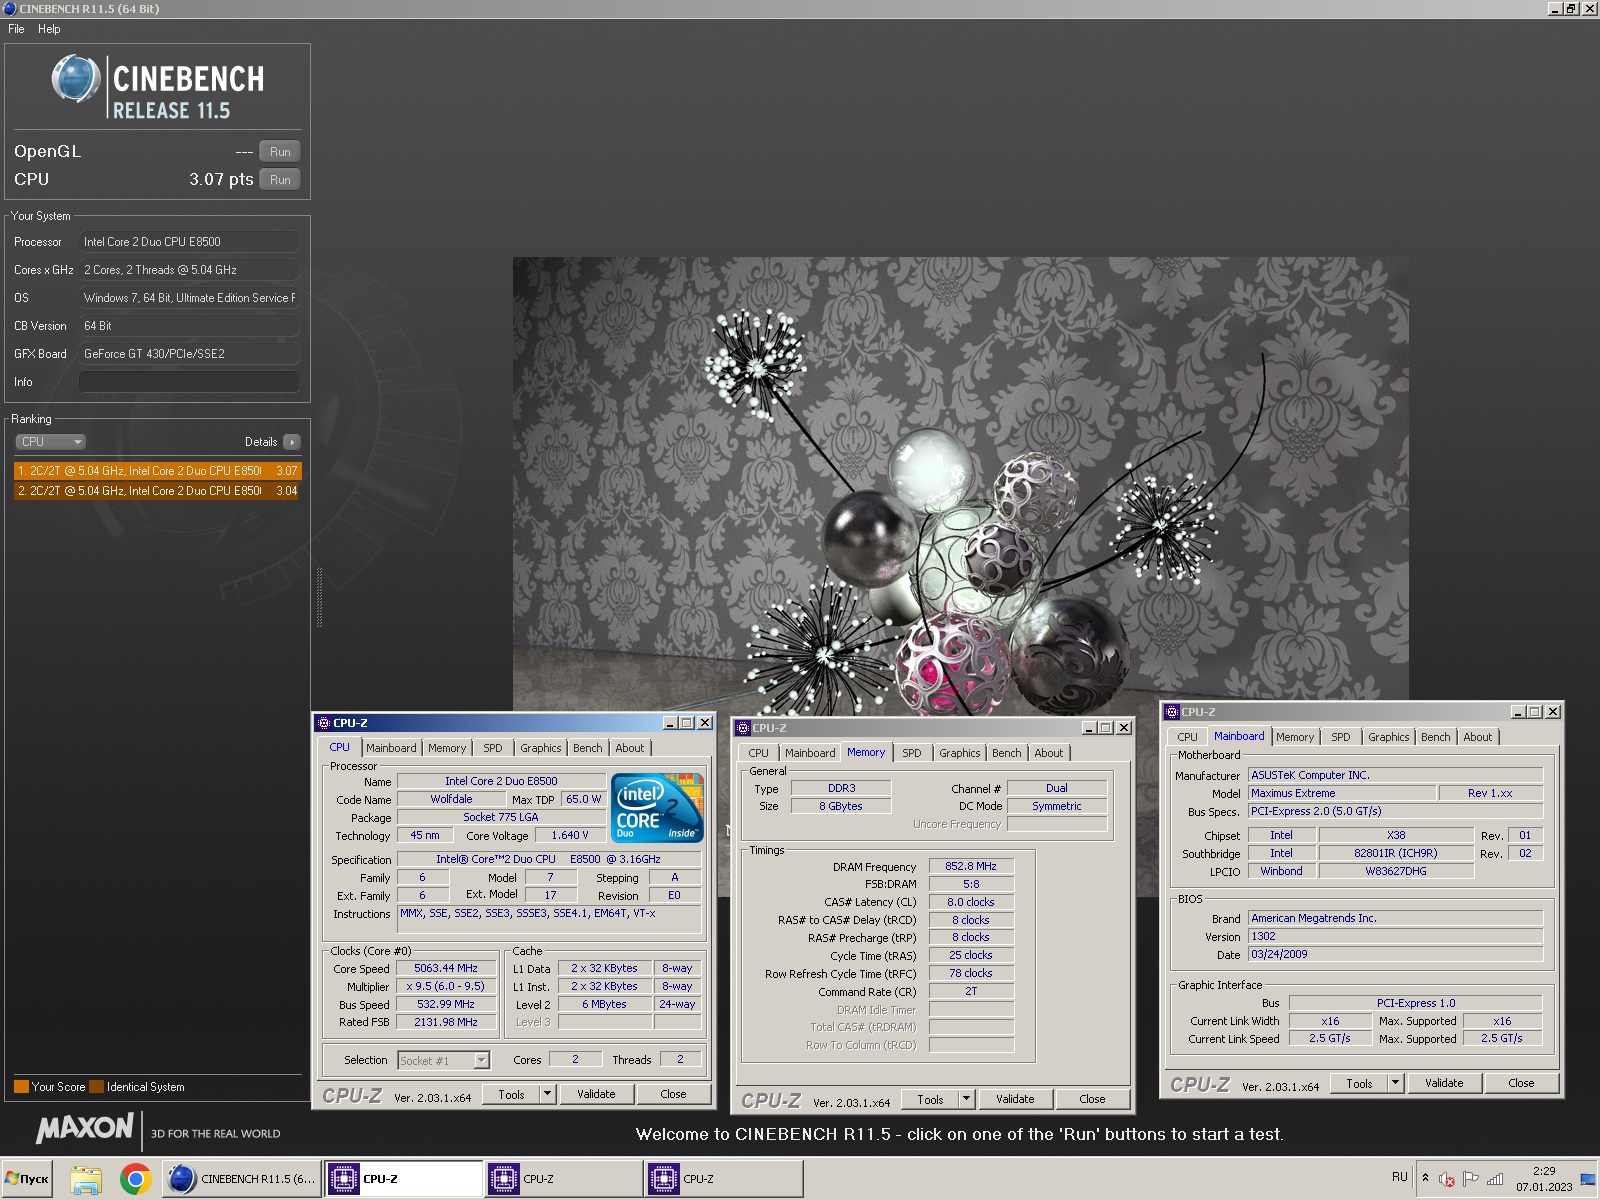This screenshot has width=1600, height=1200.
Task: Run the OpenGL benchmark test
Action: click(x=280, y=152)
